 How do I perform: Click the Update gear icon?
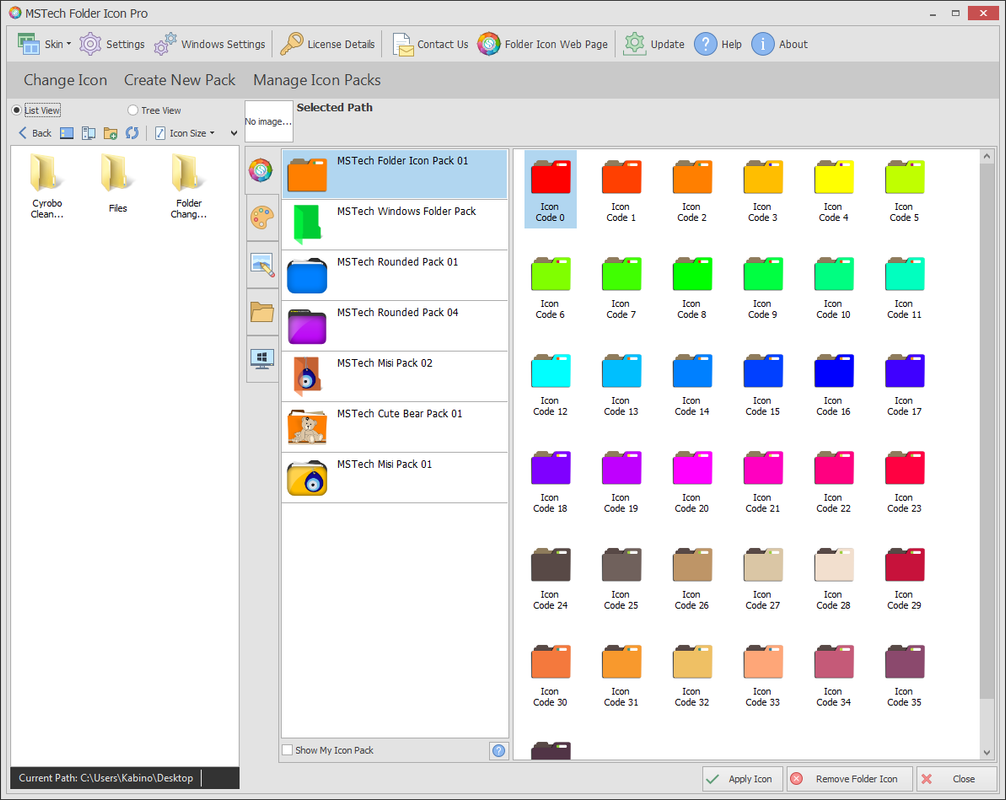pos(635,44)
